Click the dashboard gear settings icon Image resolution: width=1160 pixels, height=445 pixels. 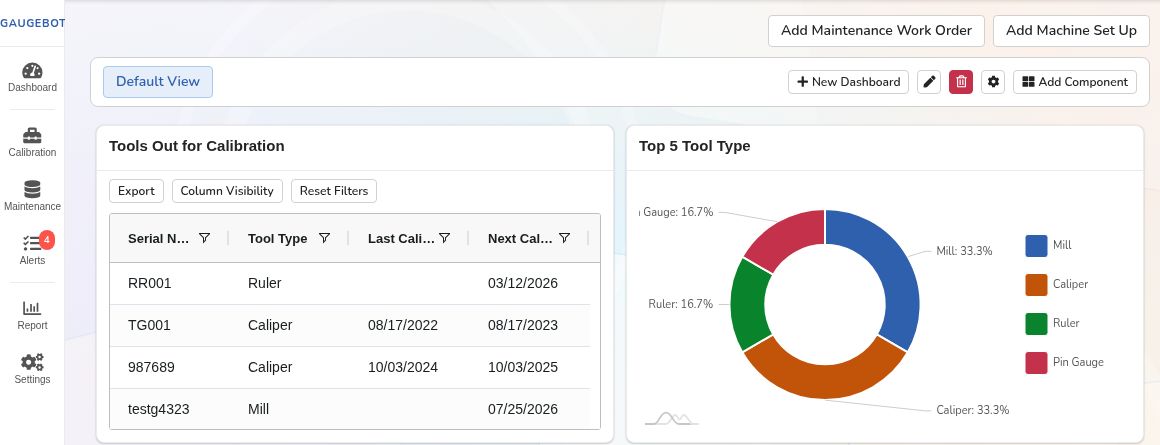click(x=993, y=82)
